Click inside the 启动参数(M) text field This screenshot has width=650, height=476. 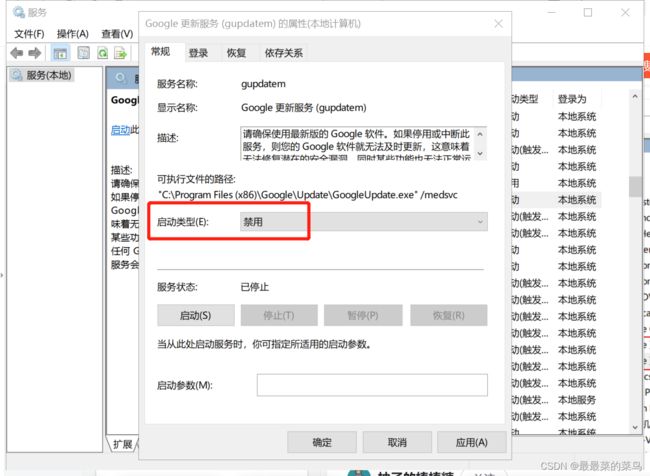[372, 385]
